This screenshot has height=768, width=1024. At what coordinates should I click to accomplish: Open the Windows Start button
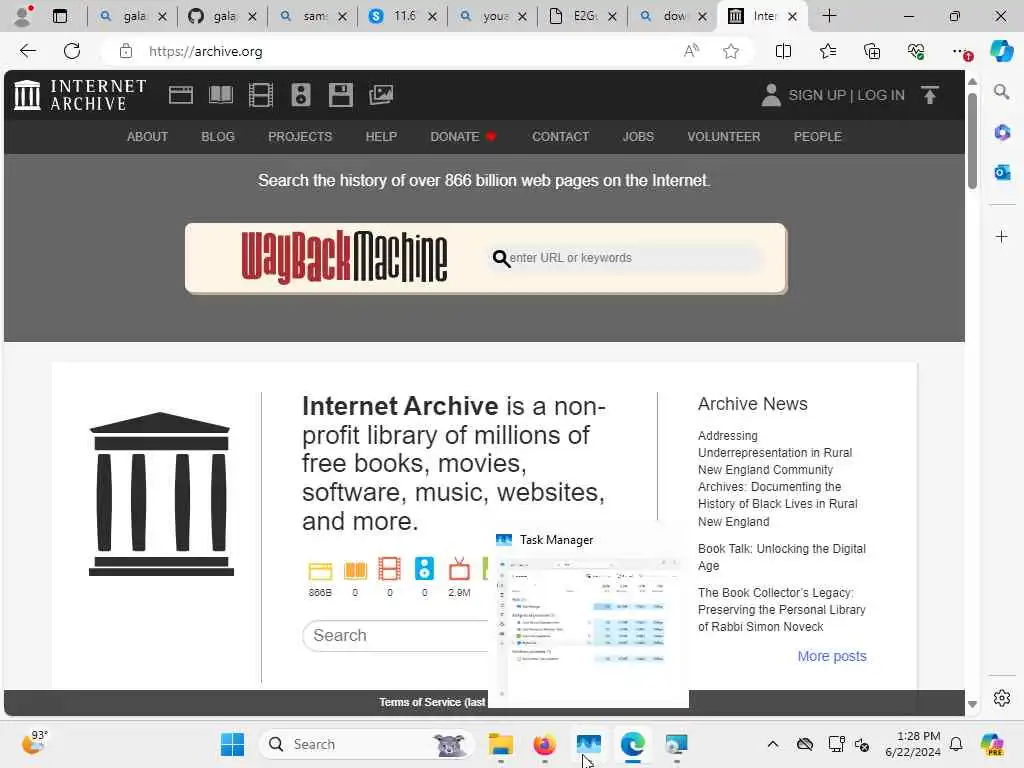(x=232, y=744)
